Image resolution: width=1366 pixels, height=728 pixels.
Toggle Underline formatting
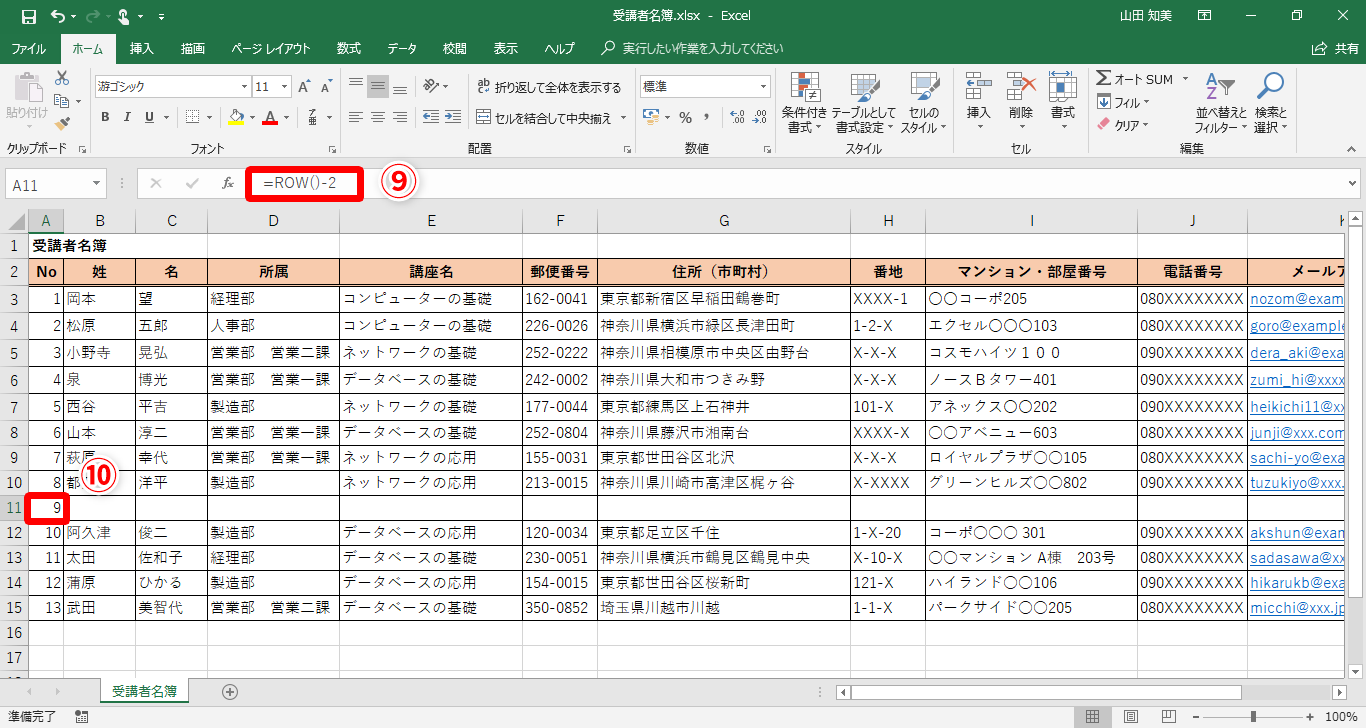pyautogui.click(x=151, y=117)
